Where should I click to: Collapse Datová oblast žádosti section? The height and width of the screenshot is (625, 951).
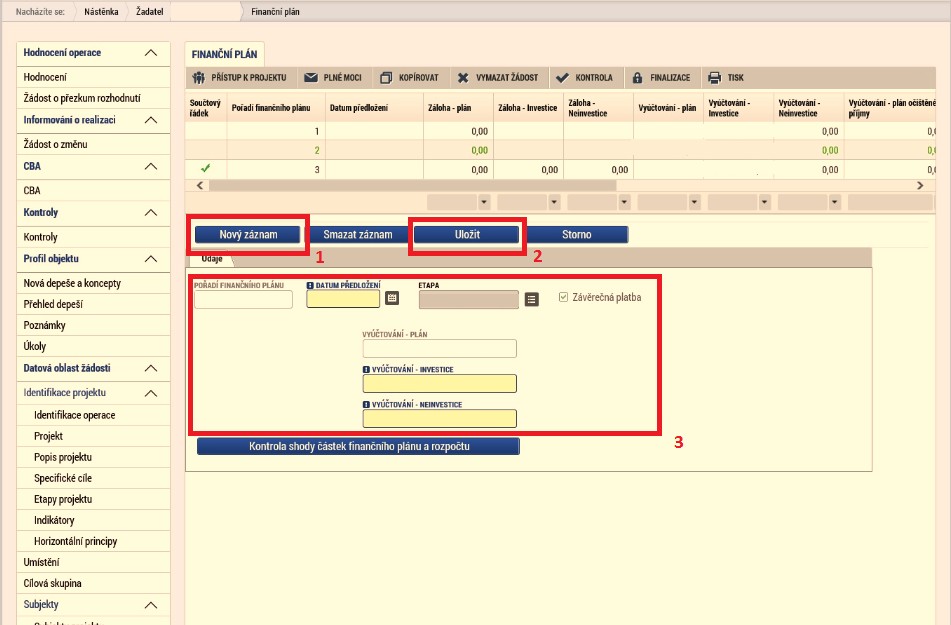point(151,368)
